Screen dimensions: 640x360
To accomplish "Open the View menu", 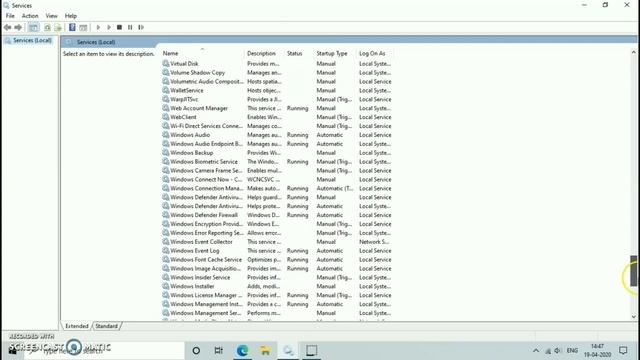I will click(x=51, y=16).
